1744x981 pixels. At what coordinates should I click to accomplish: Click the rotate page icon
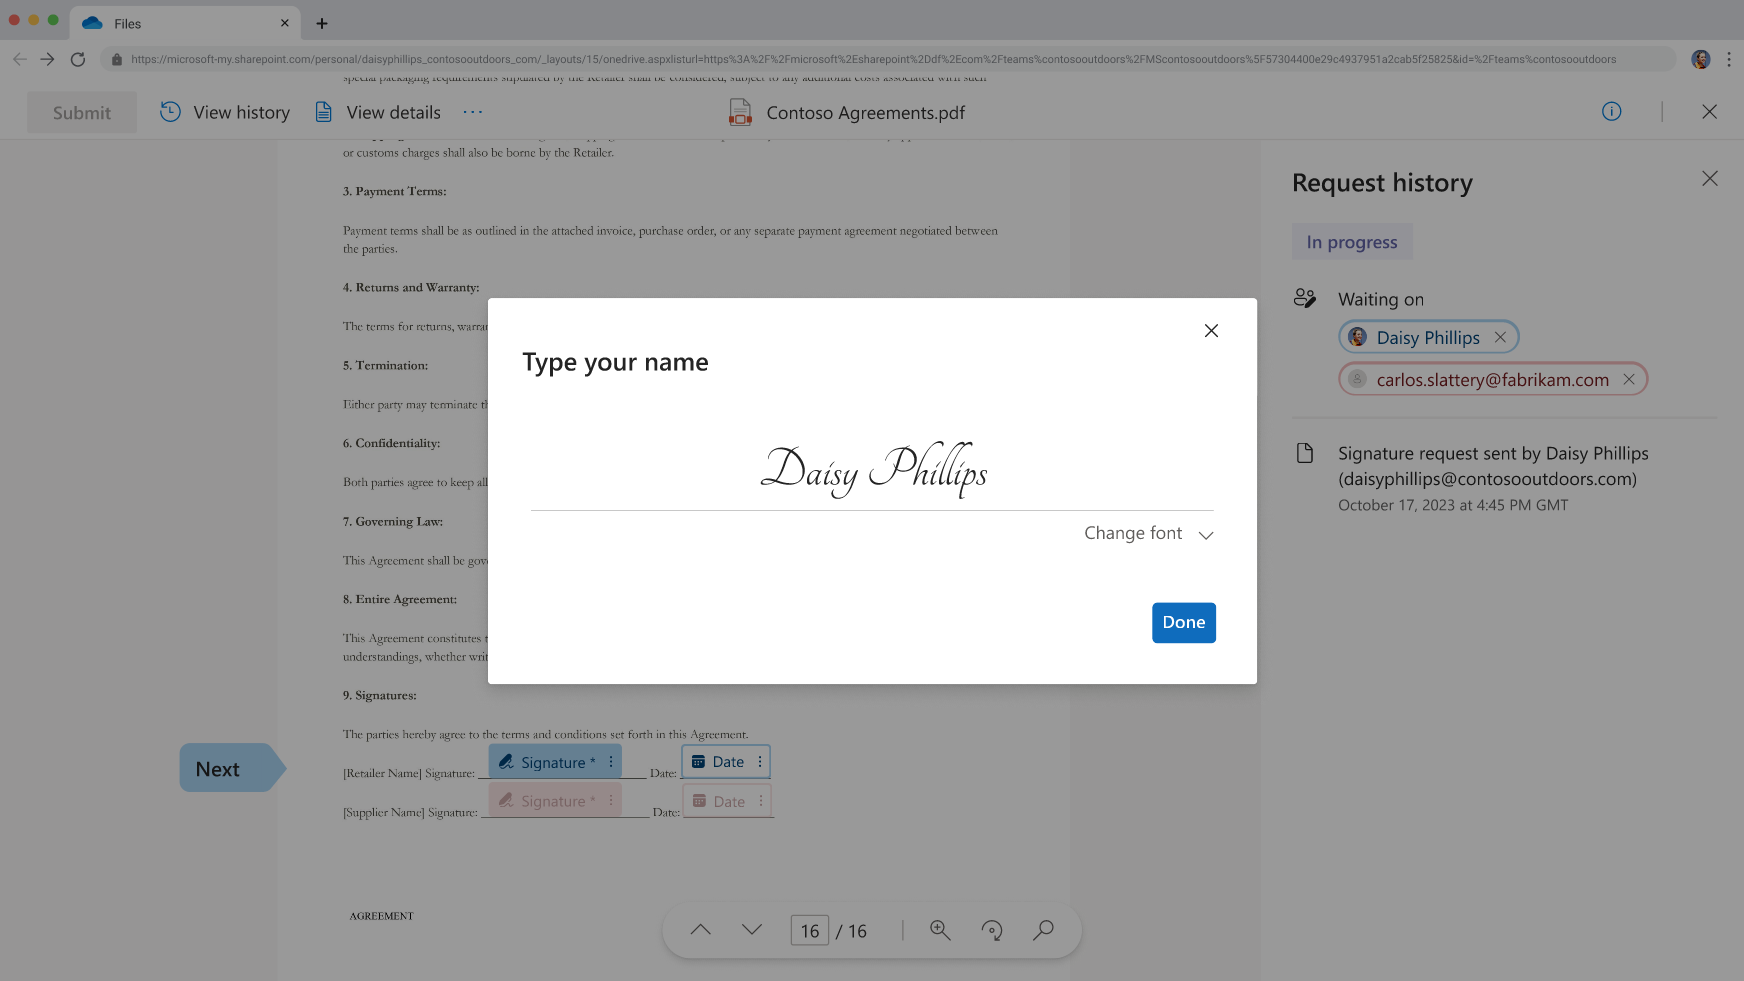click(992, 930)
